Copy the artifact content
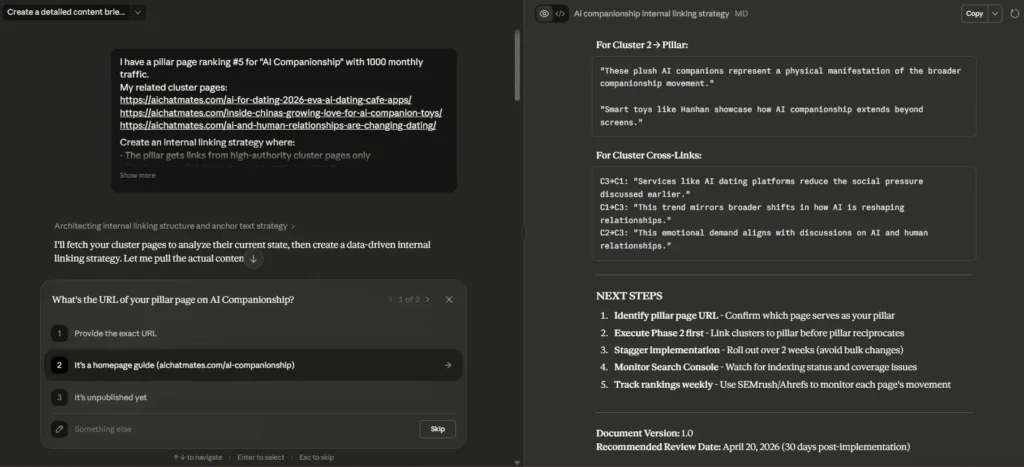1024x467 pixels. coord(974,14)
